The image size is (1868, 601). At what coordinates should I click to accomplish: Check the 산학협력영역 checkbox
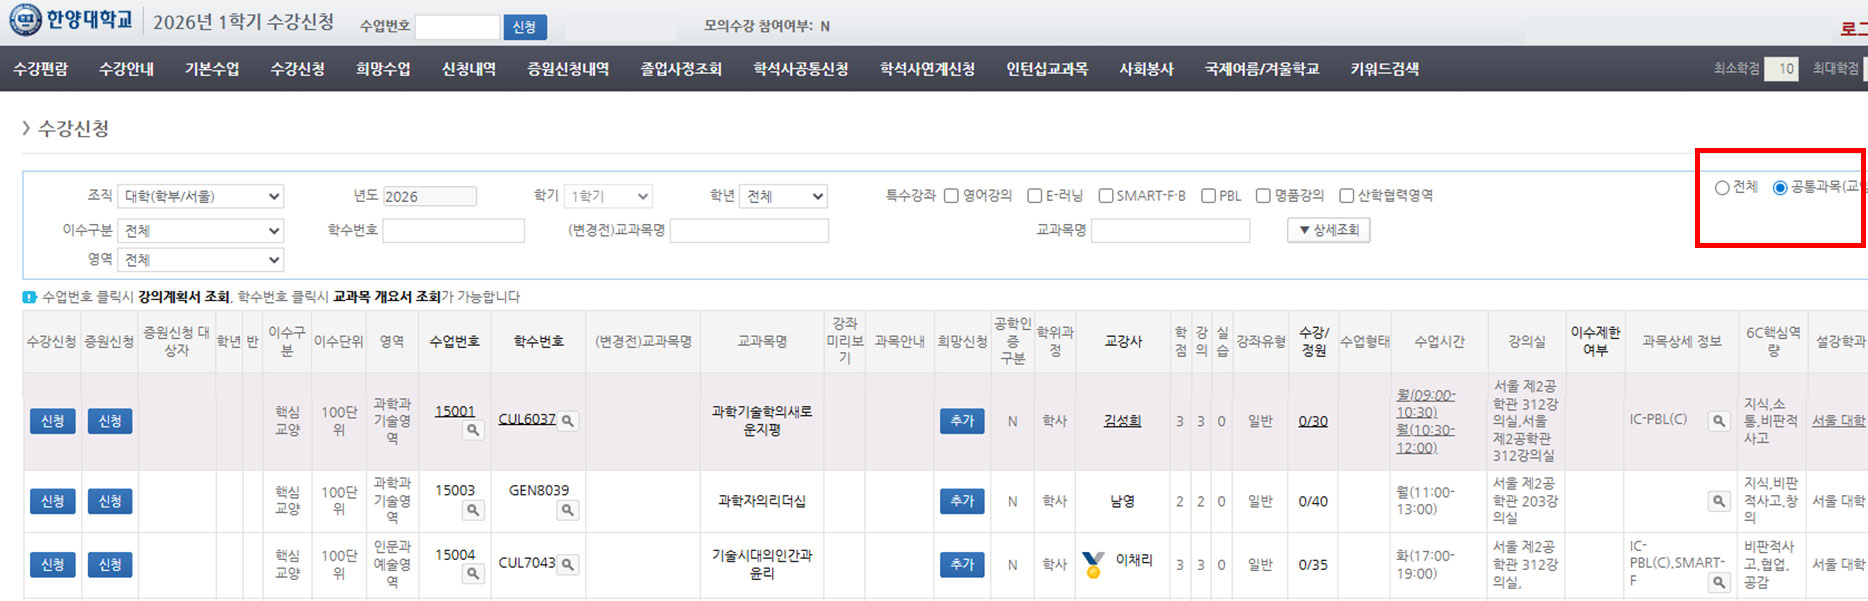(1346, 196)
